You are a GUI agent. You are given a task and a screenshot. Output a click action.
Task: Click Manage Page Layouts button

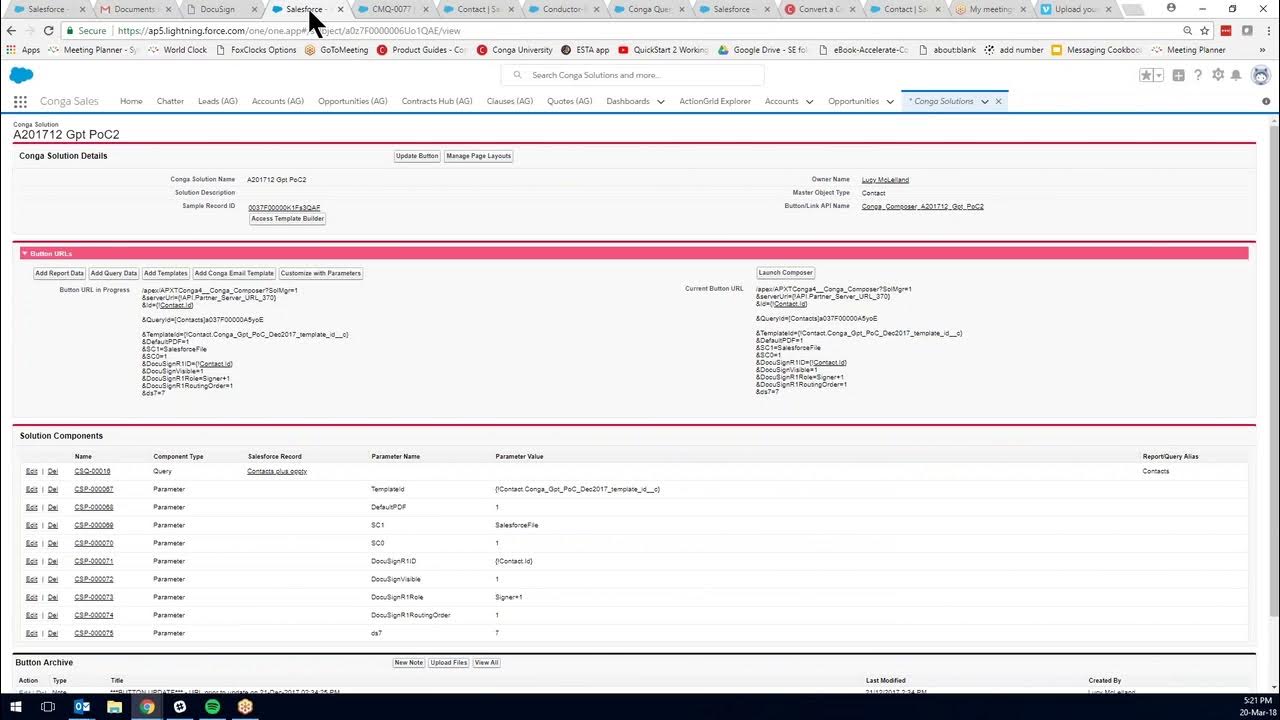479,156
